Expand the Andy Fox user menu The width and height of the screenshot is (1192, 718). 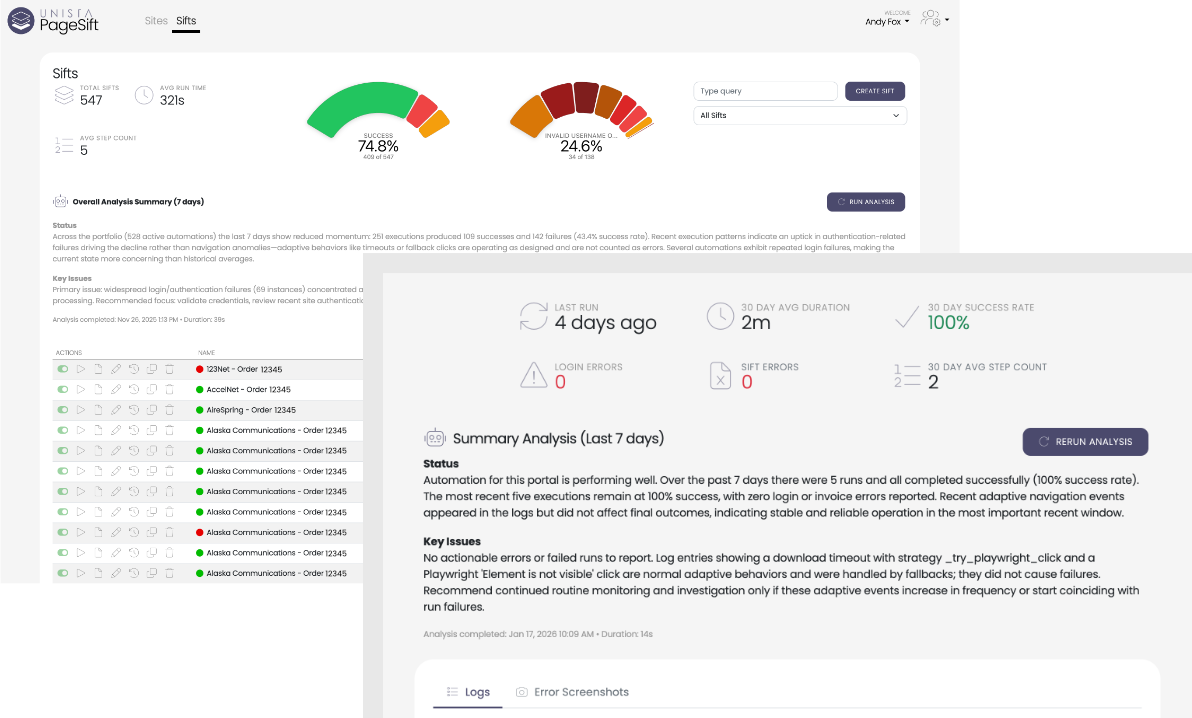click(887, 21)
